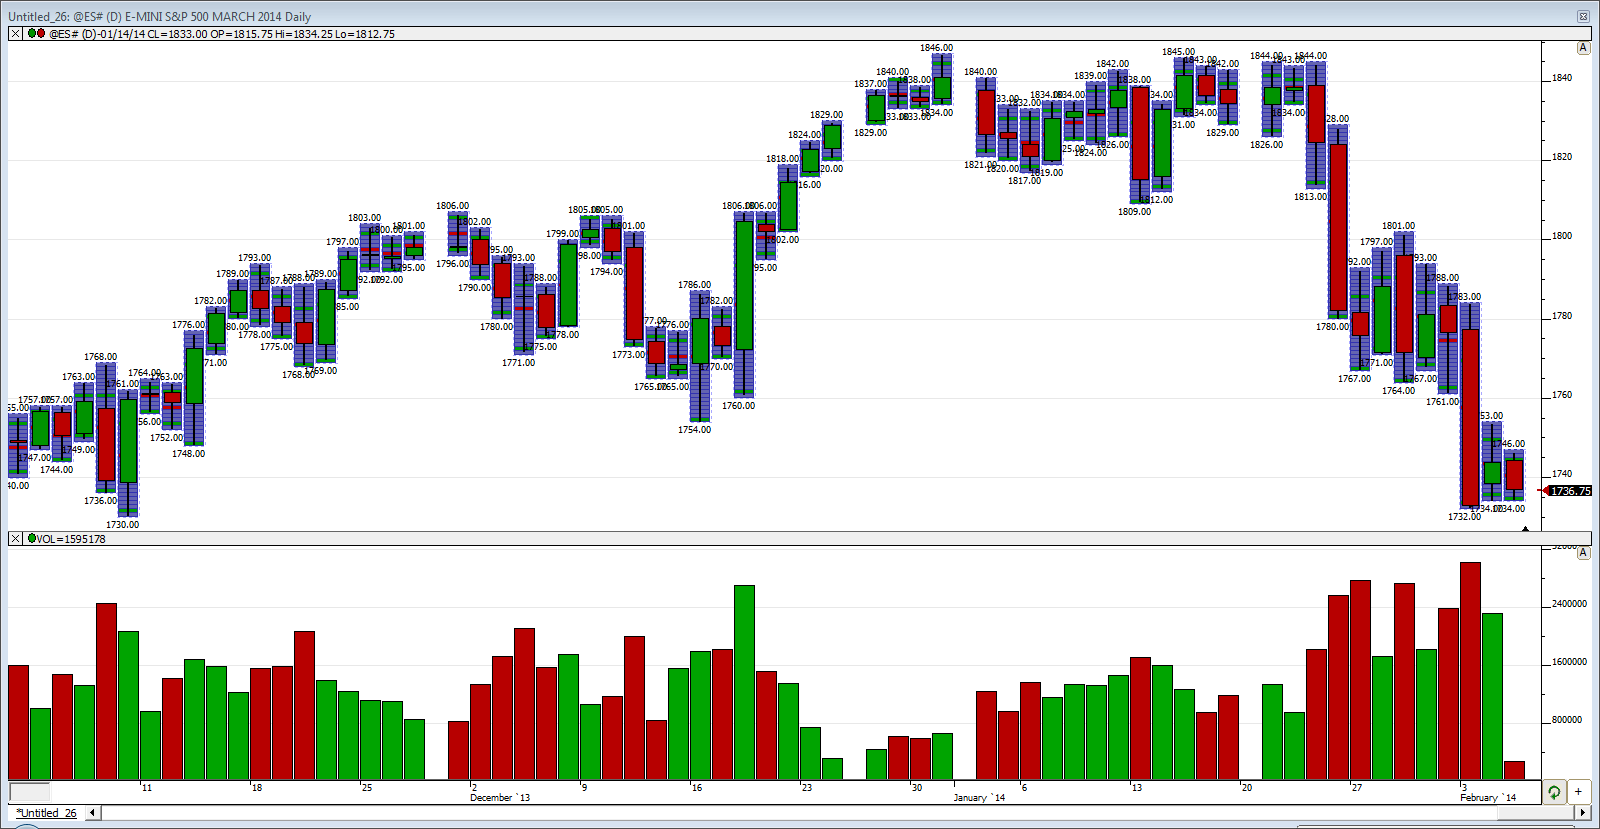
Task: Click the 'January `14' label on the time axis
Action: [979, 798]
